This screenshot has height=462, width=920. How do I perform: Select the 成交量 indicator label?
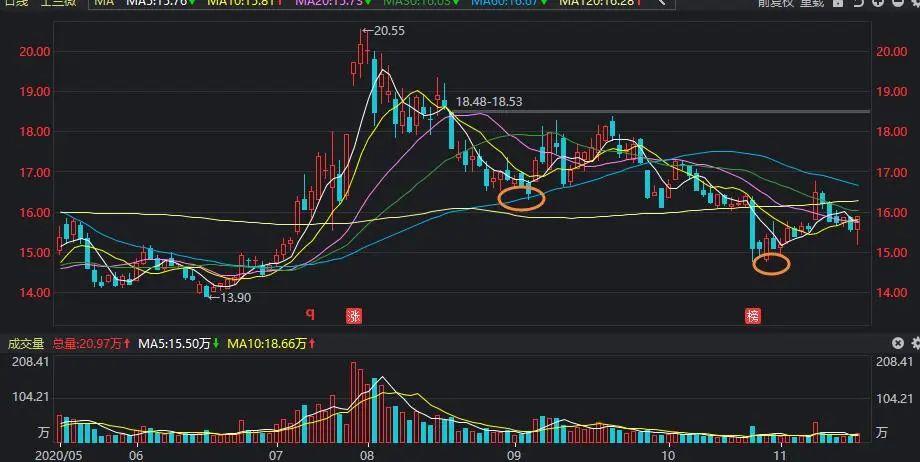click(x=25, y=343)
